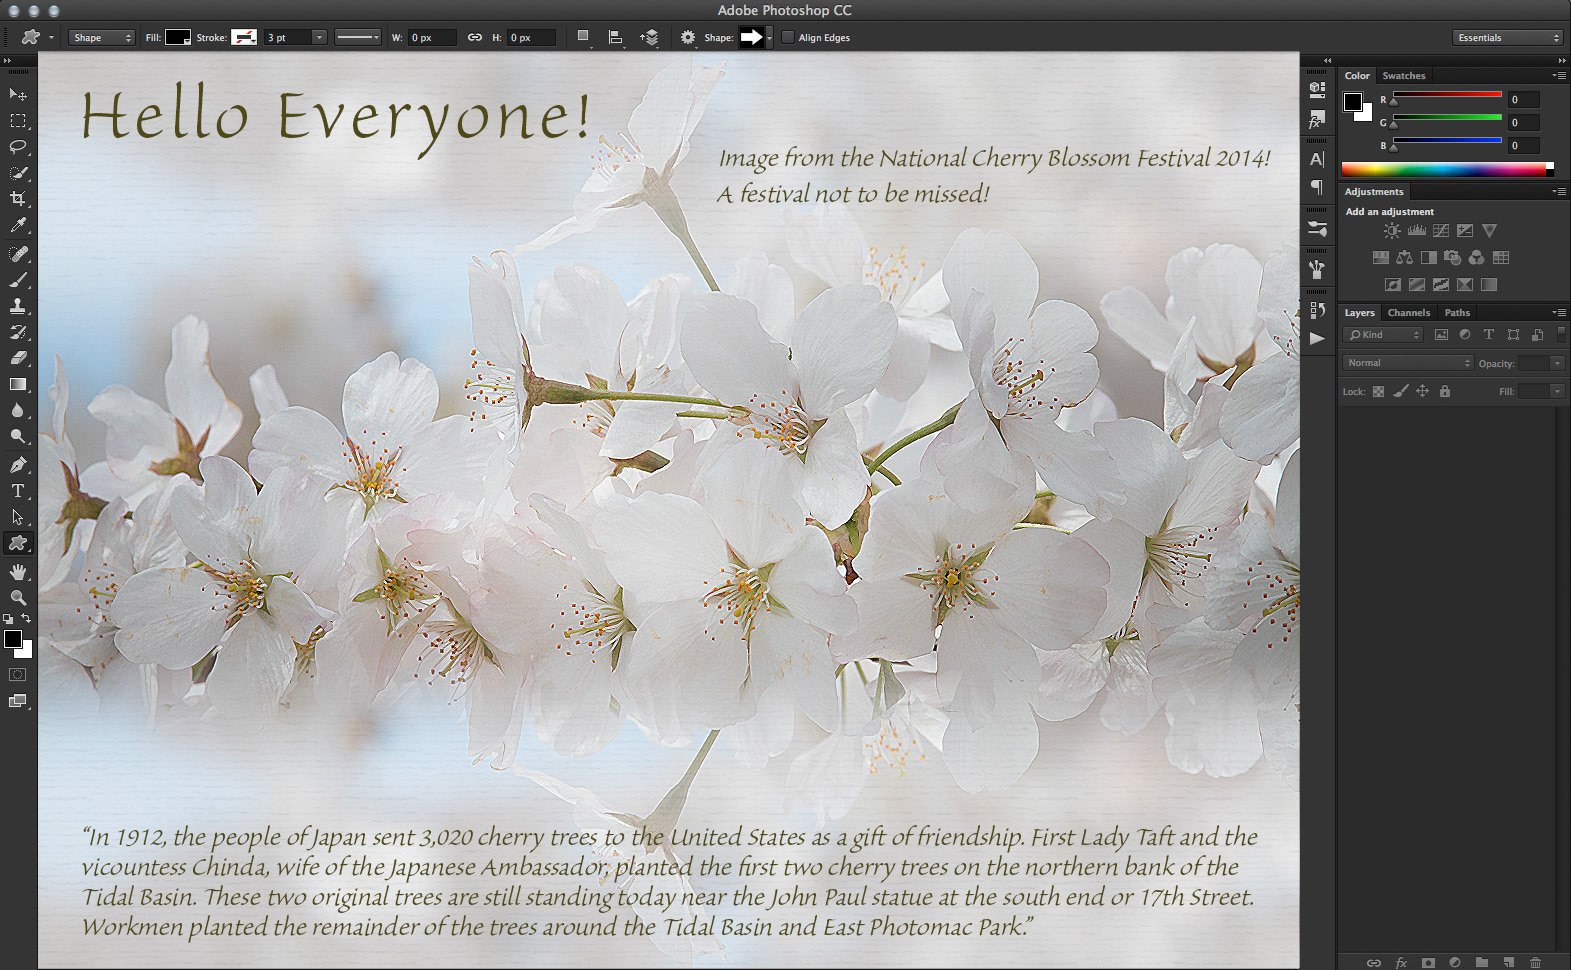Image resolution: width=1571 pixels, height=970 pixels.
Task: Toggle the Align Edges checkbox
Action: click(x=788, y=38)
